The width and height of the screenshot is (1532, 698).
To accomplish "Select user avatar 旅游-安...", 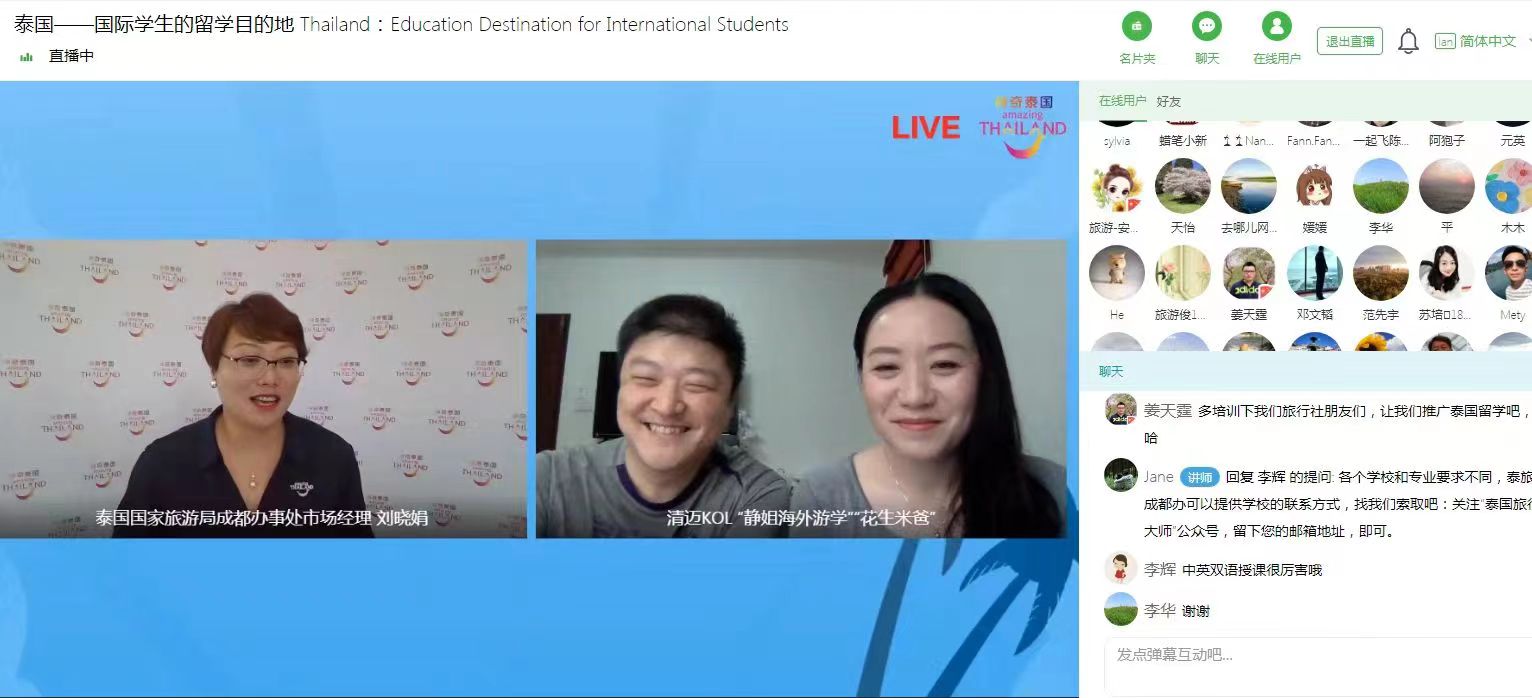I will (x=1117, y=186).
